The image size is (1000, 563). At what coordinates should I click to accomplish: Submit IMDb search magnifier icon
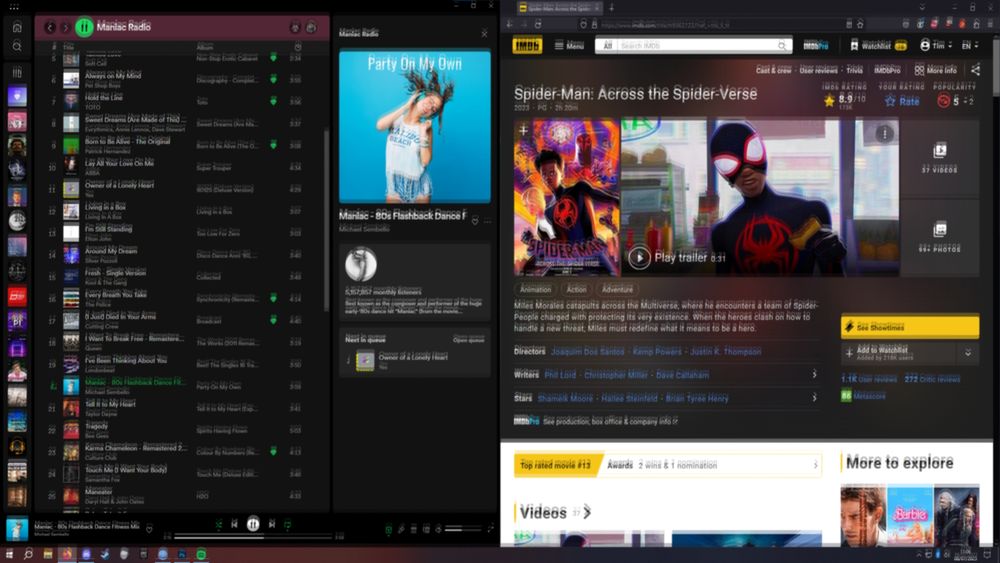coord(782,46)
